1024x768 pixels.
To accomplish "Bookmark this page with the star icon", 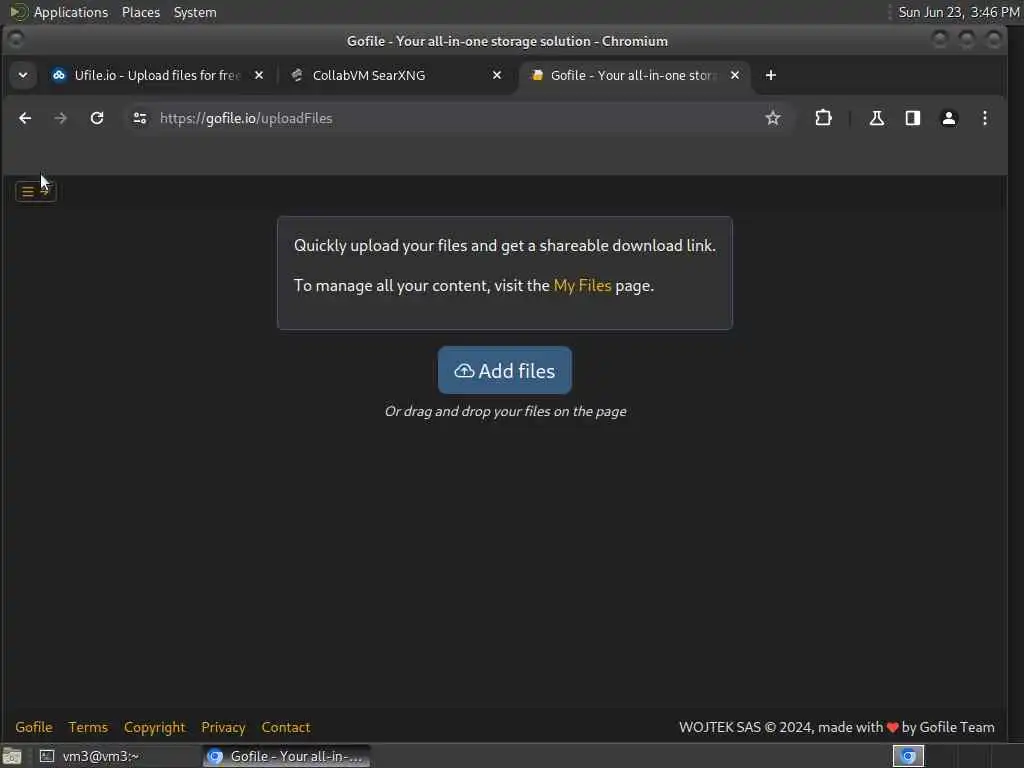I will coord(773,118).
